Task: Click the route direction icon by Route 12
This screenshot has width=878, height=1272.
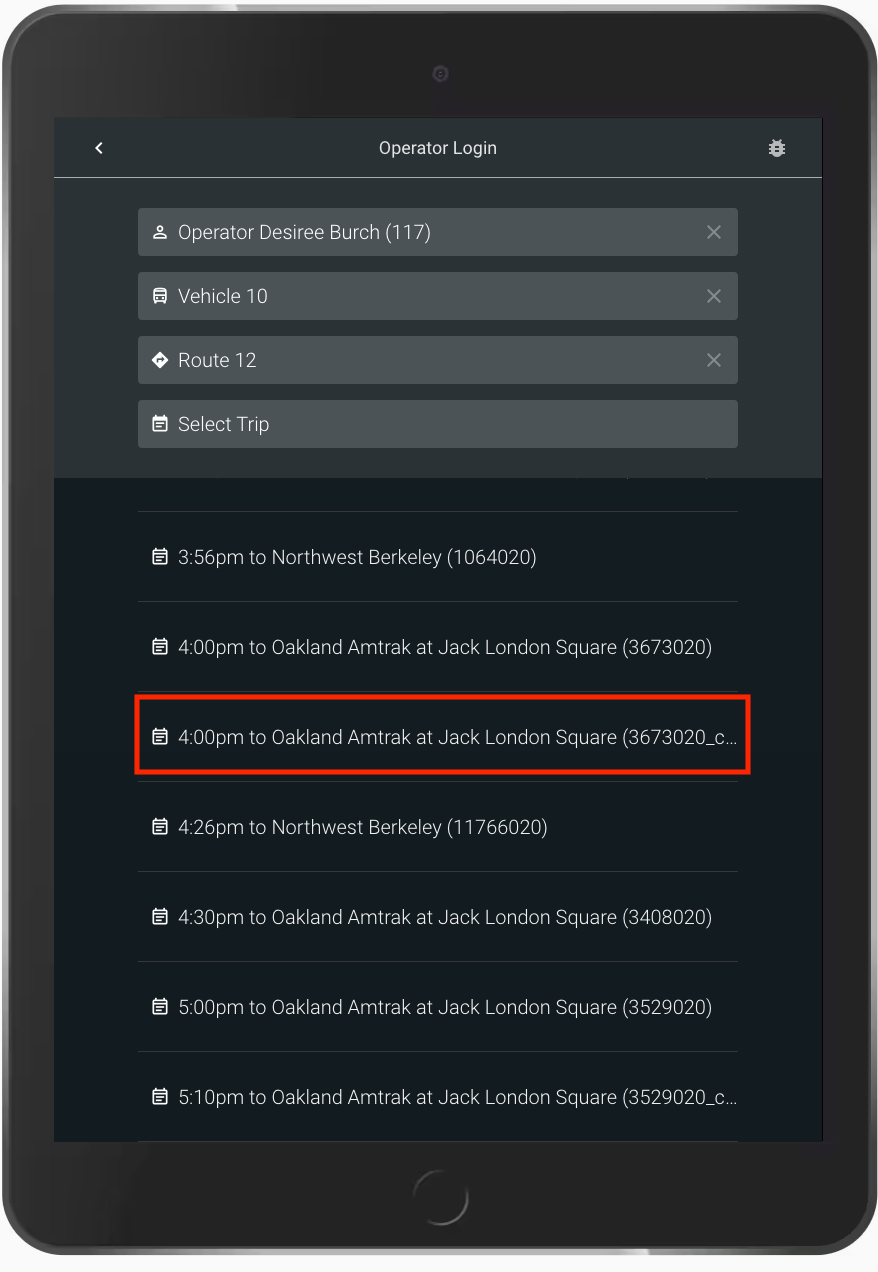Action: pos(159,360)
